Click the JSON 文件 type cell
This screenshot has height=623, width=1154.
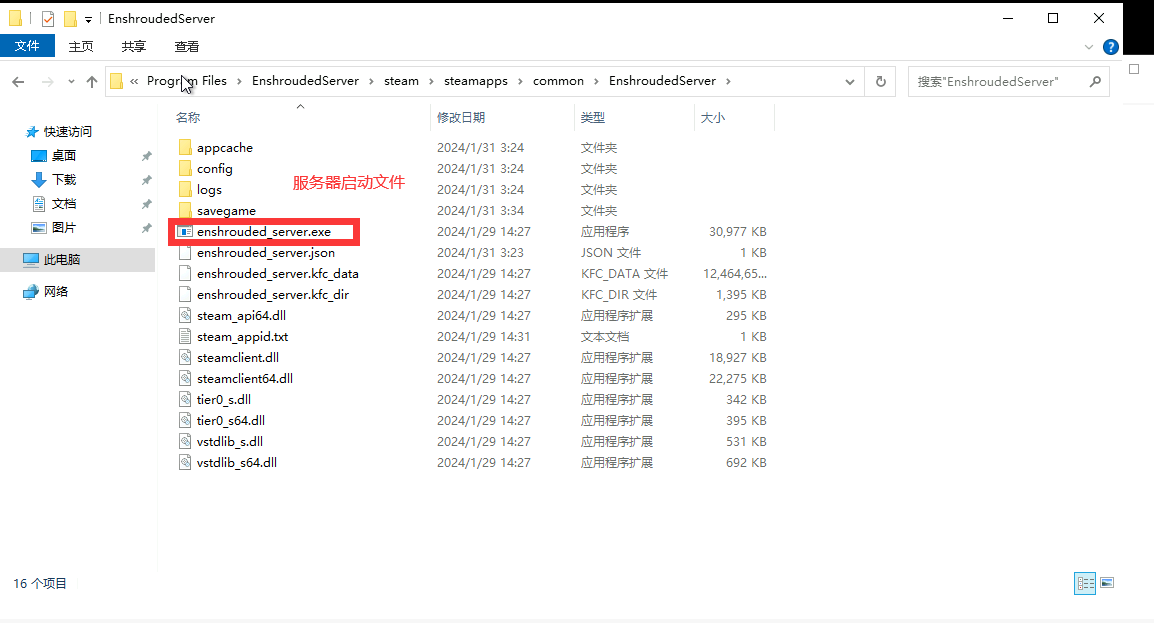pyautogui.click(x=611, y=253)
